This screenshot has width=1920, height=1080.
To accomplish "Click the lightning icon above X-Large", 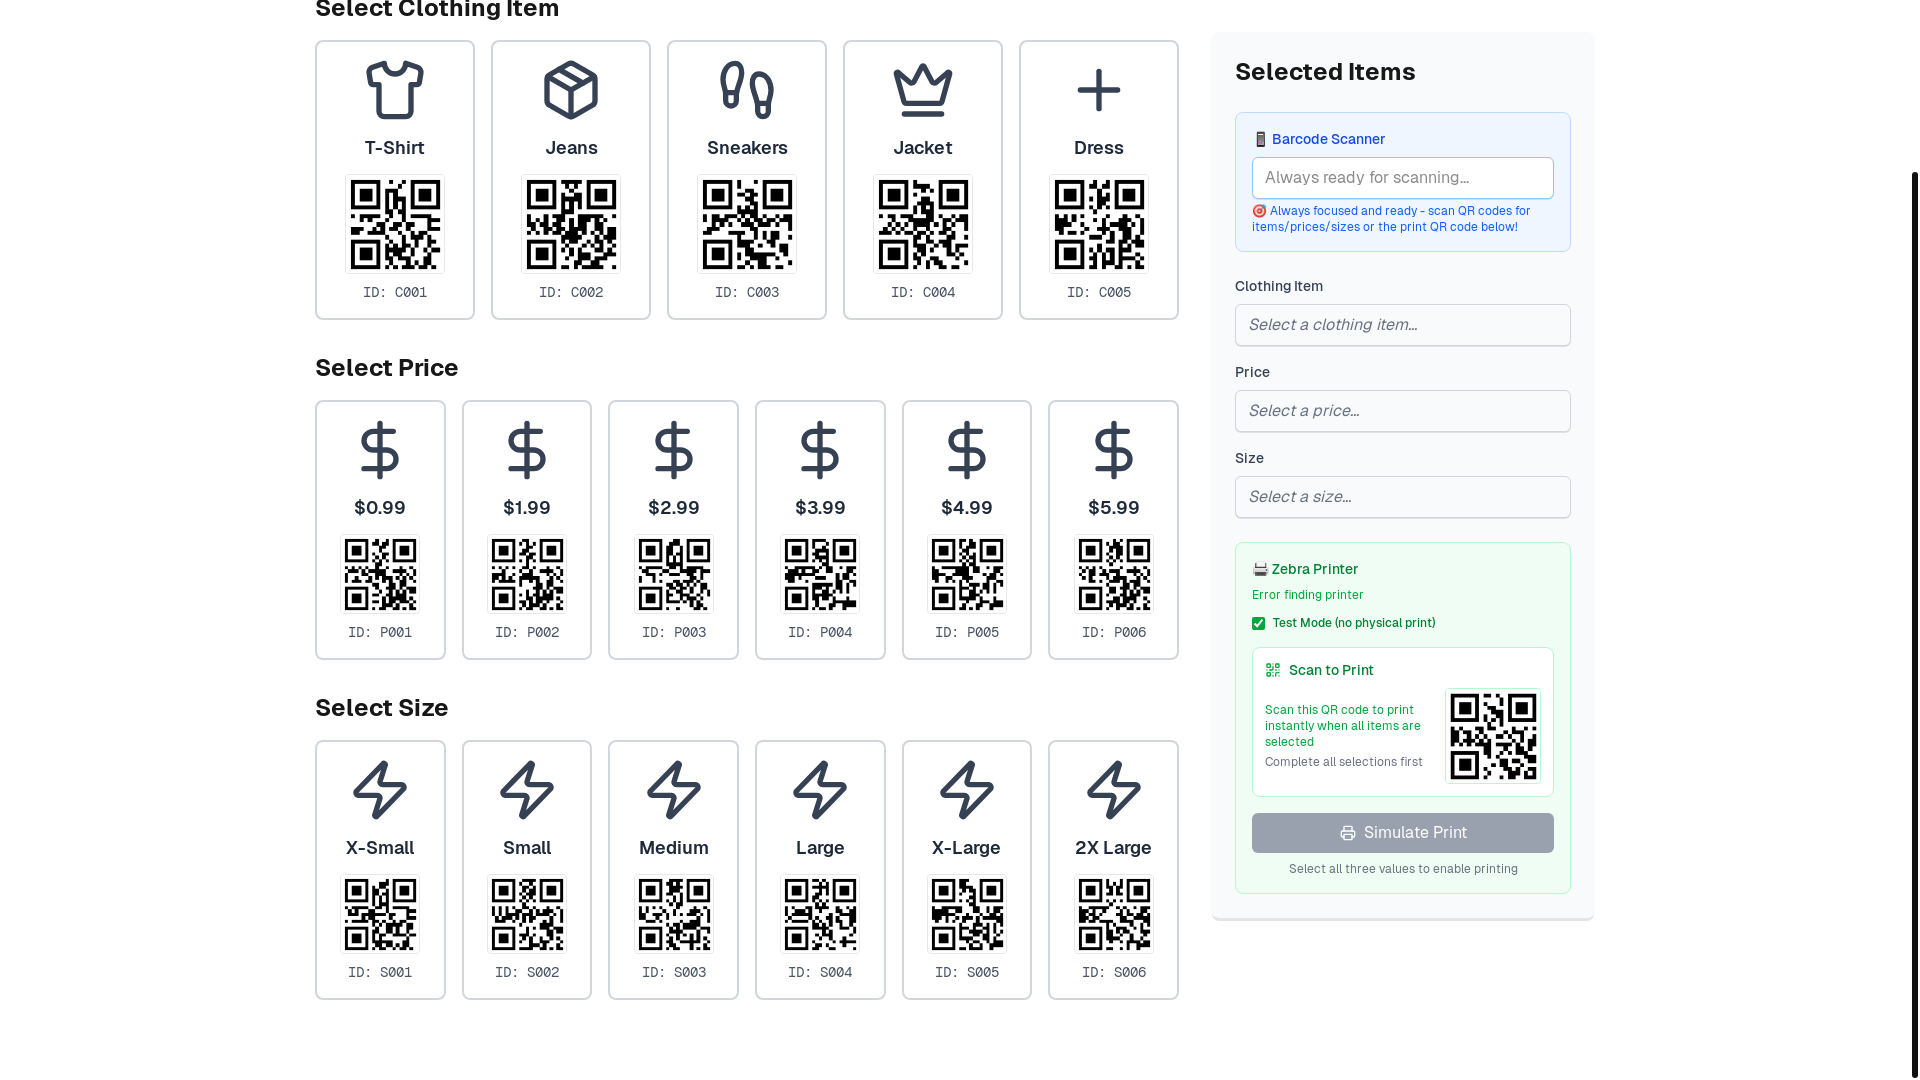I will click(x=967, y=790).
